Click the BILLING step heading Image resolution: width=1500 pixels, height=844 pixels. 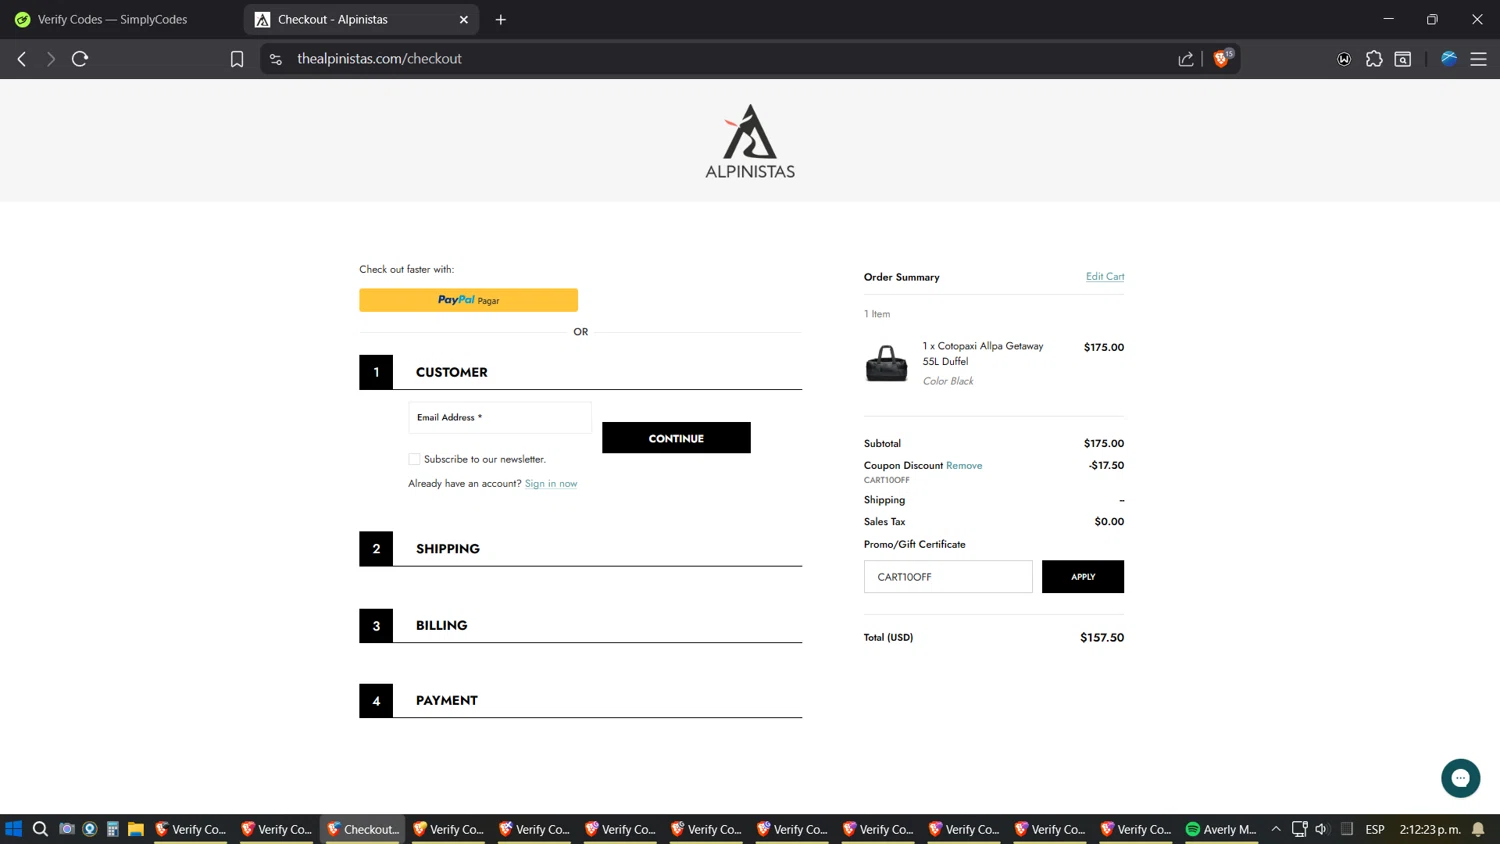441,626
